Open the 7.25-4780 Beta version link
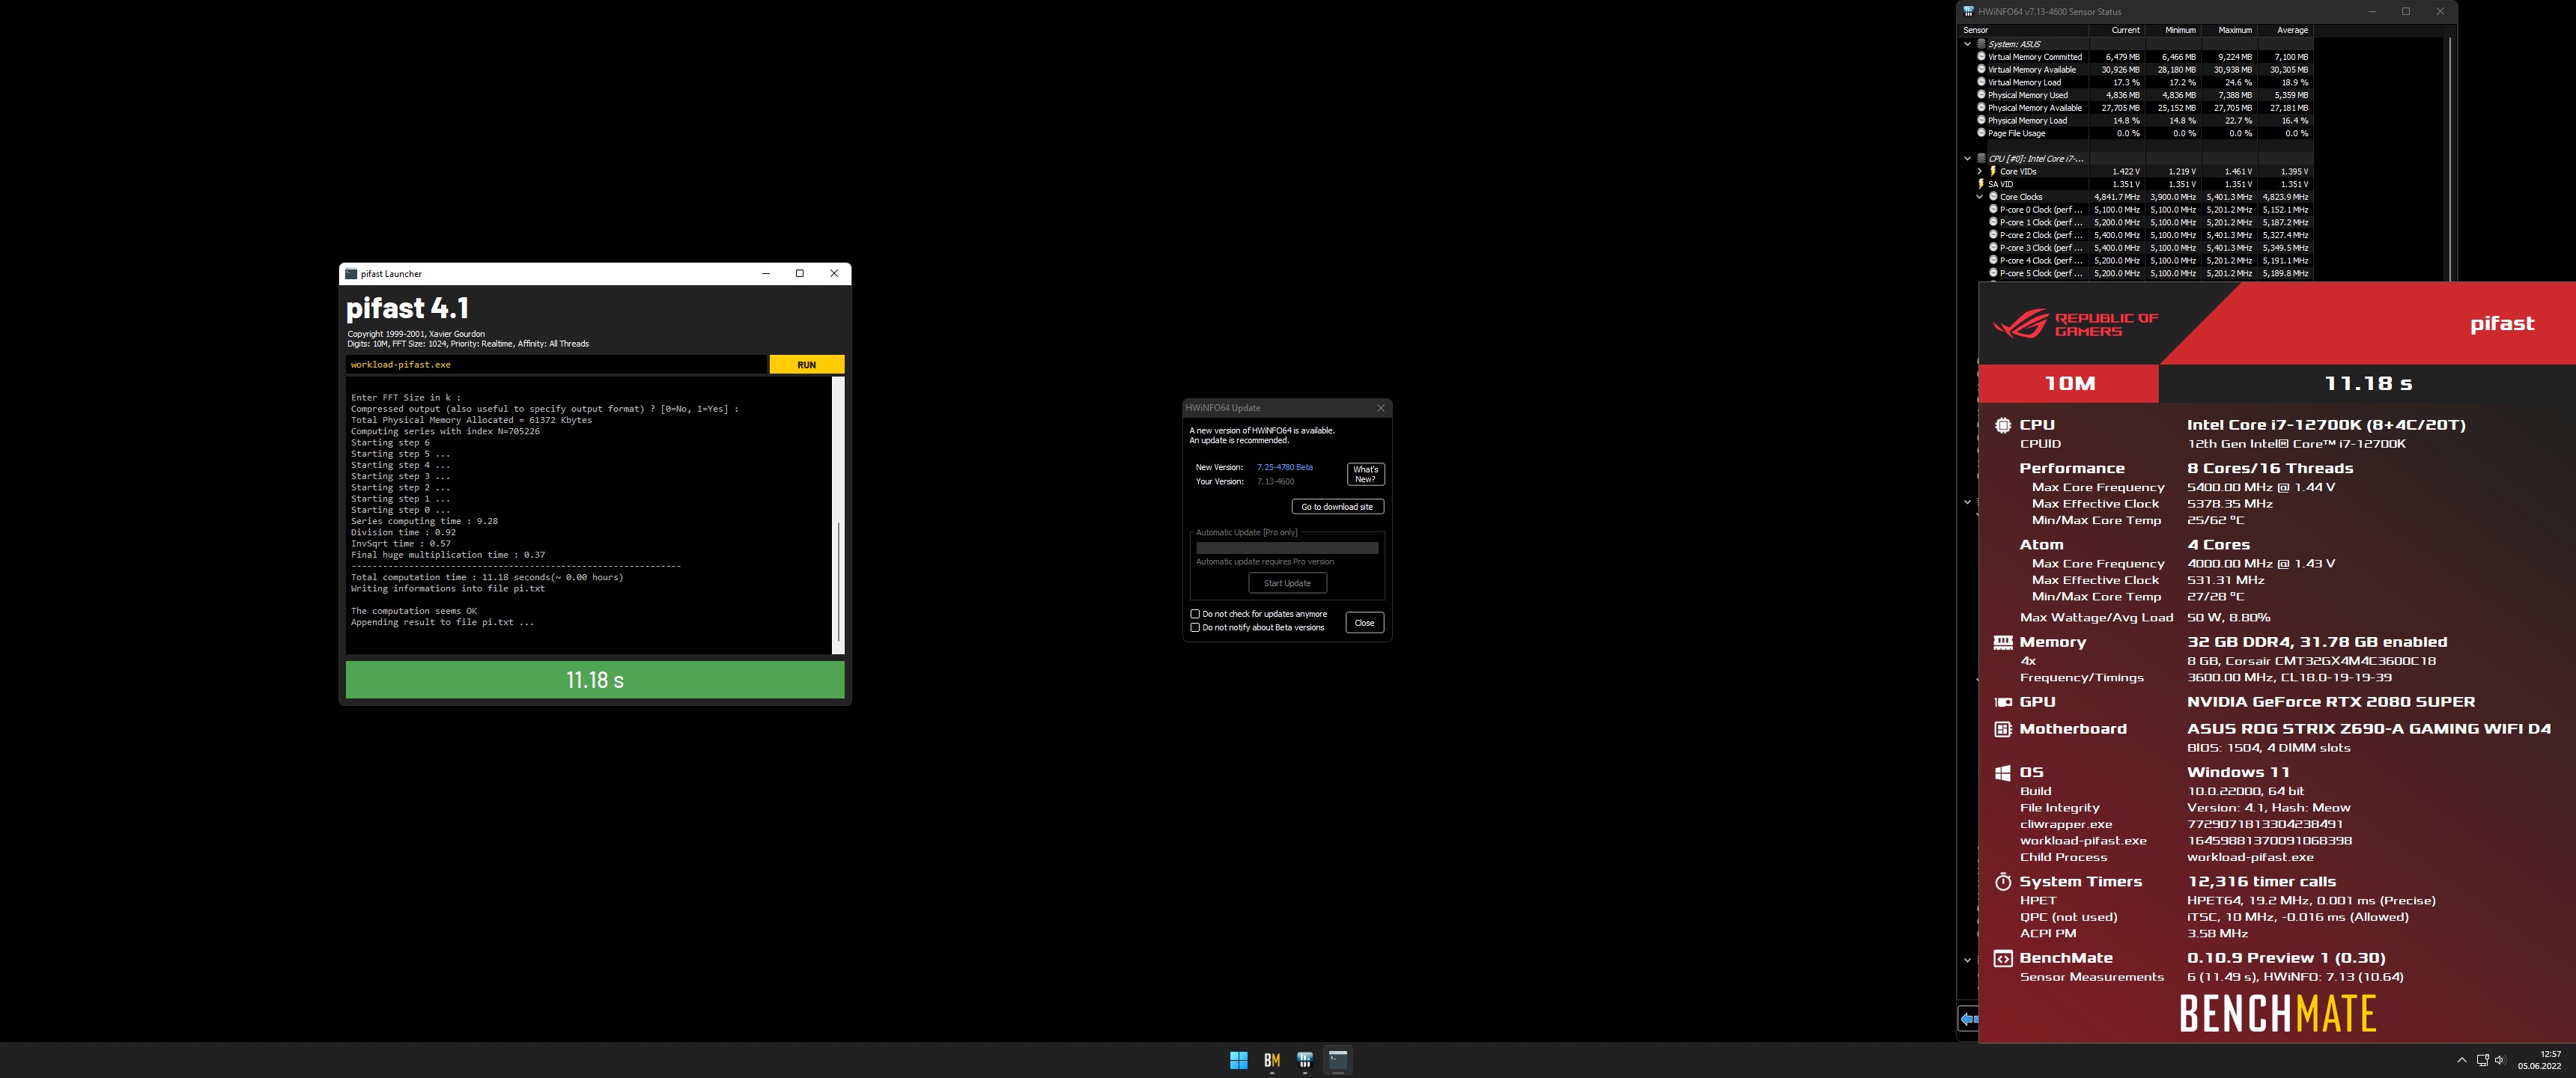 pyautogui.click(x=1284, y=467)
